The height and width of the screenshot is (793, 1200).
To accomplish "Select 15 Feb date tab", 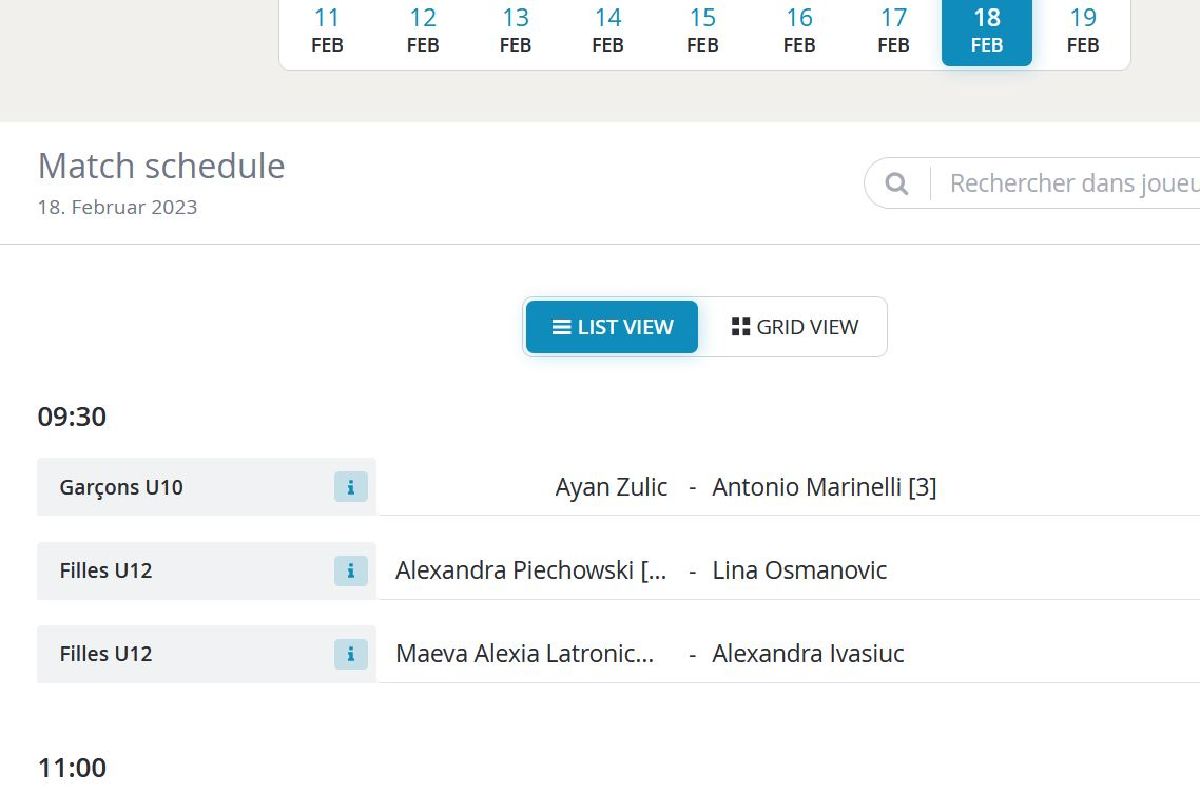I will coord(703,30).
